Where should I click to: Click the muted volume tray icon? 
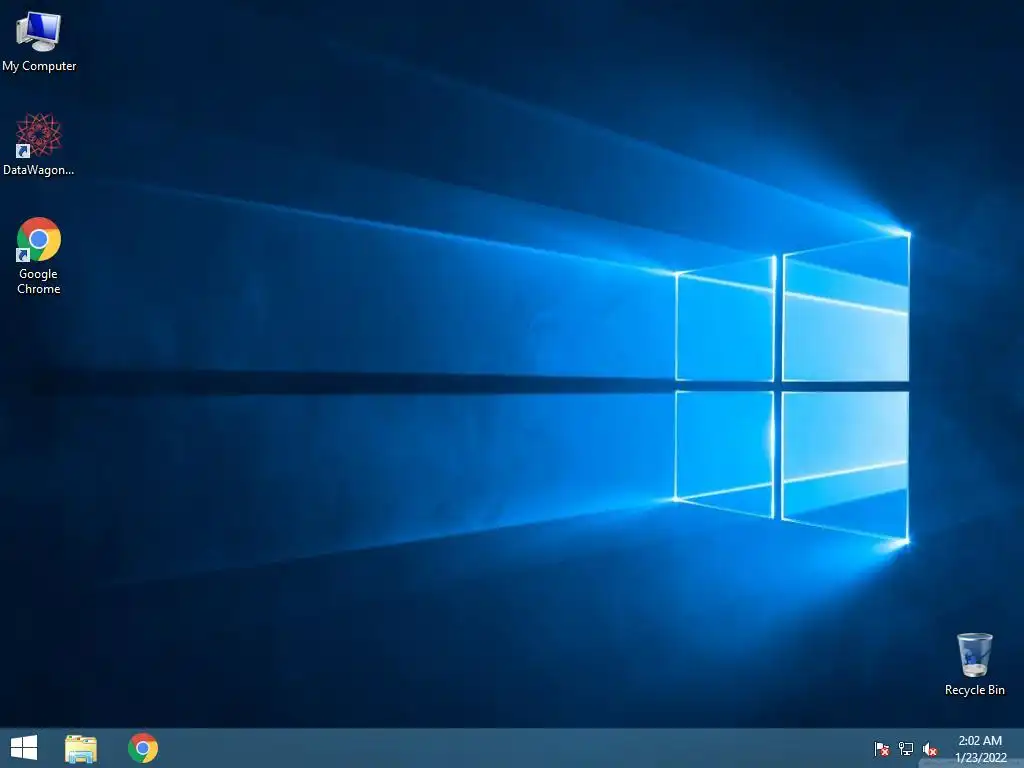point(930,749)
